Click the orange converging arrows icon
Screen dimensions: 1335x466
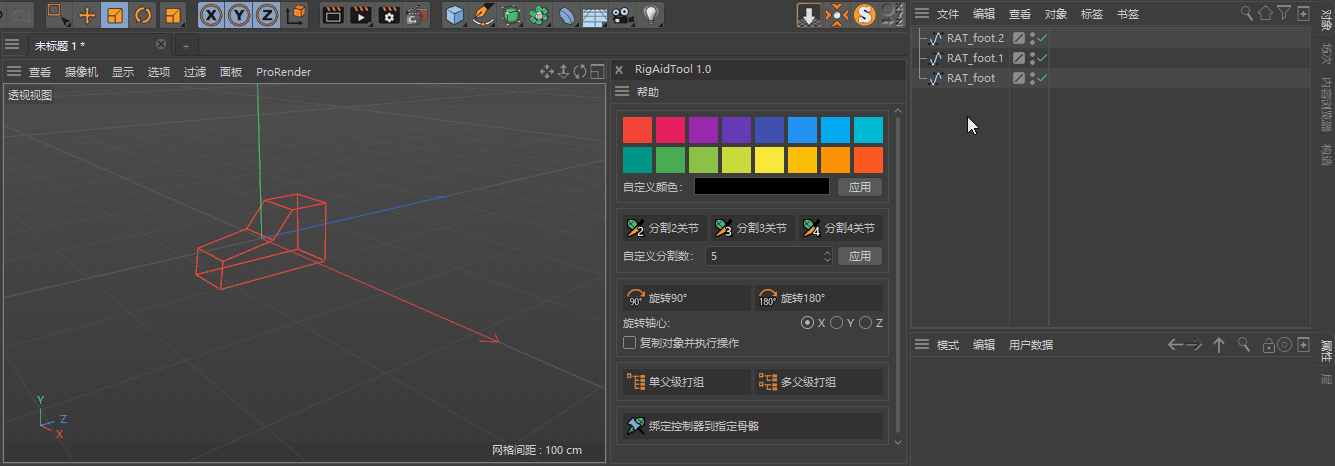837,14
